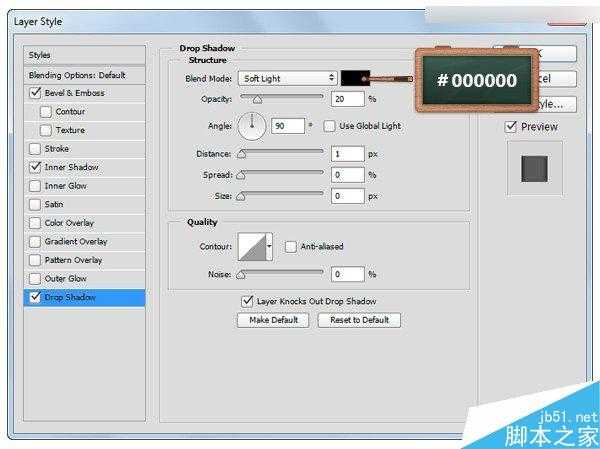Click the Reset to Default button
Image resolution: width=600 pixels, height=449 pixels.
tap(359, 320)
